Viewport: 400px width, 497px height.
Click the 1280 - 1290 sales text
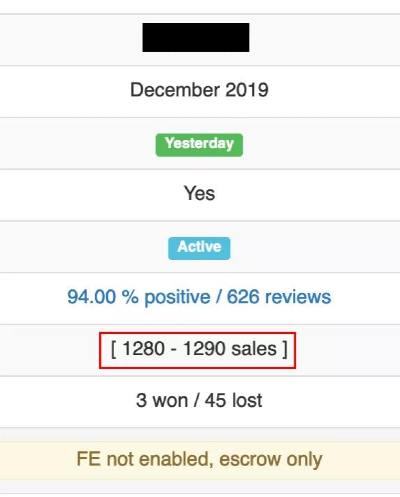199,349
